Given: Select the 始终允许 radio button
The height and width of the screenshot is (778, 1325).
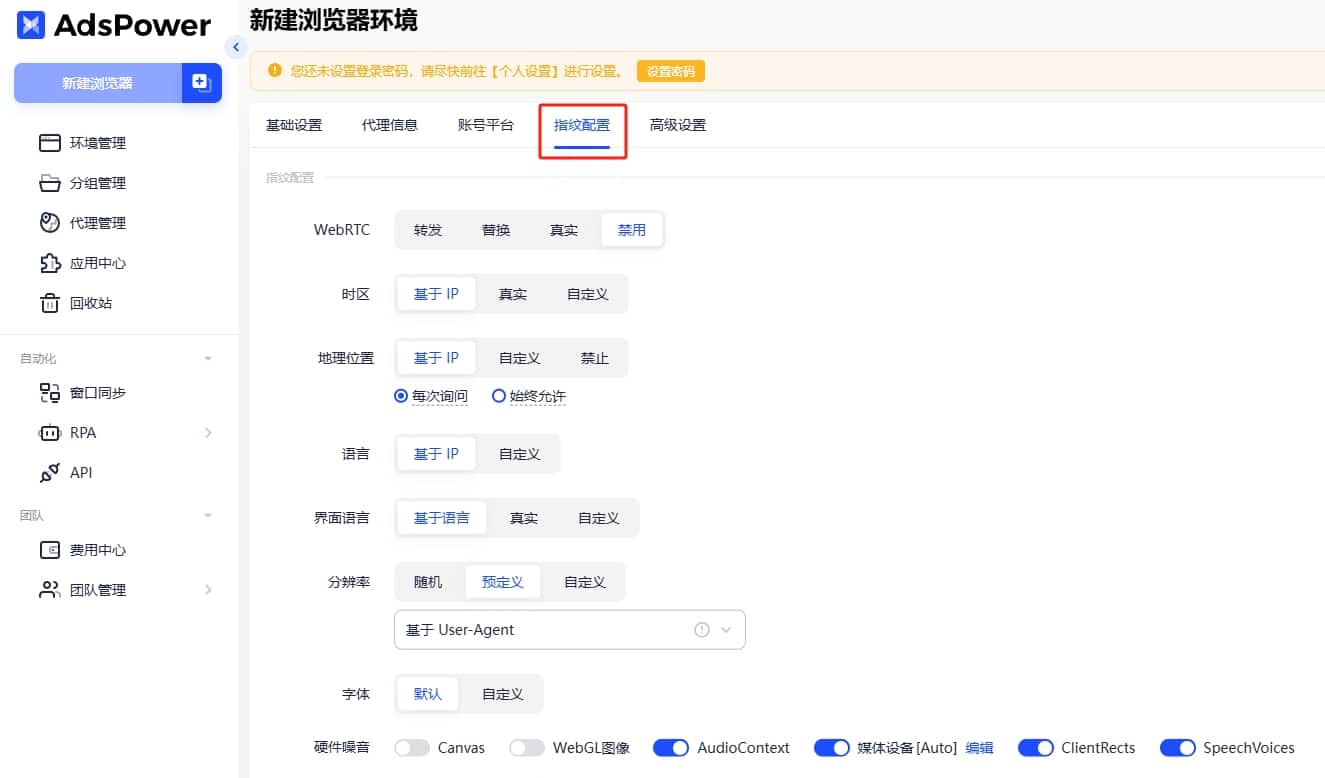Looking at the screenshot, I should (x=499, y=396).
